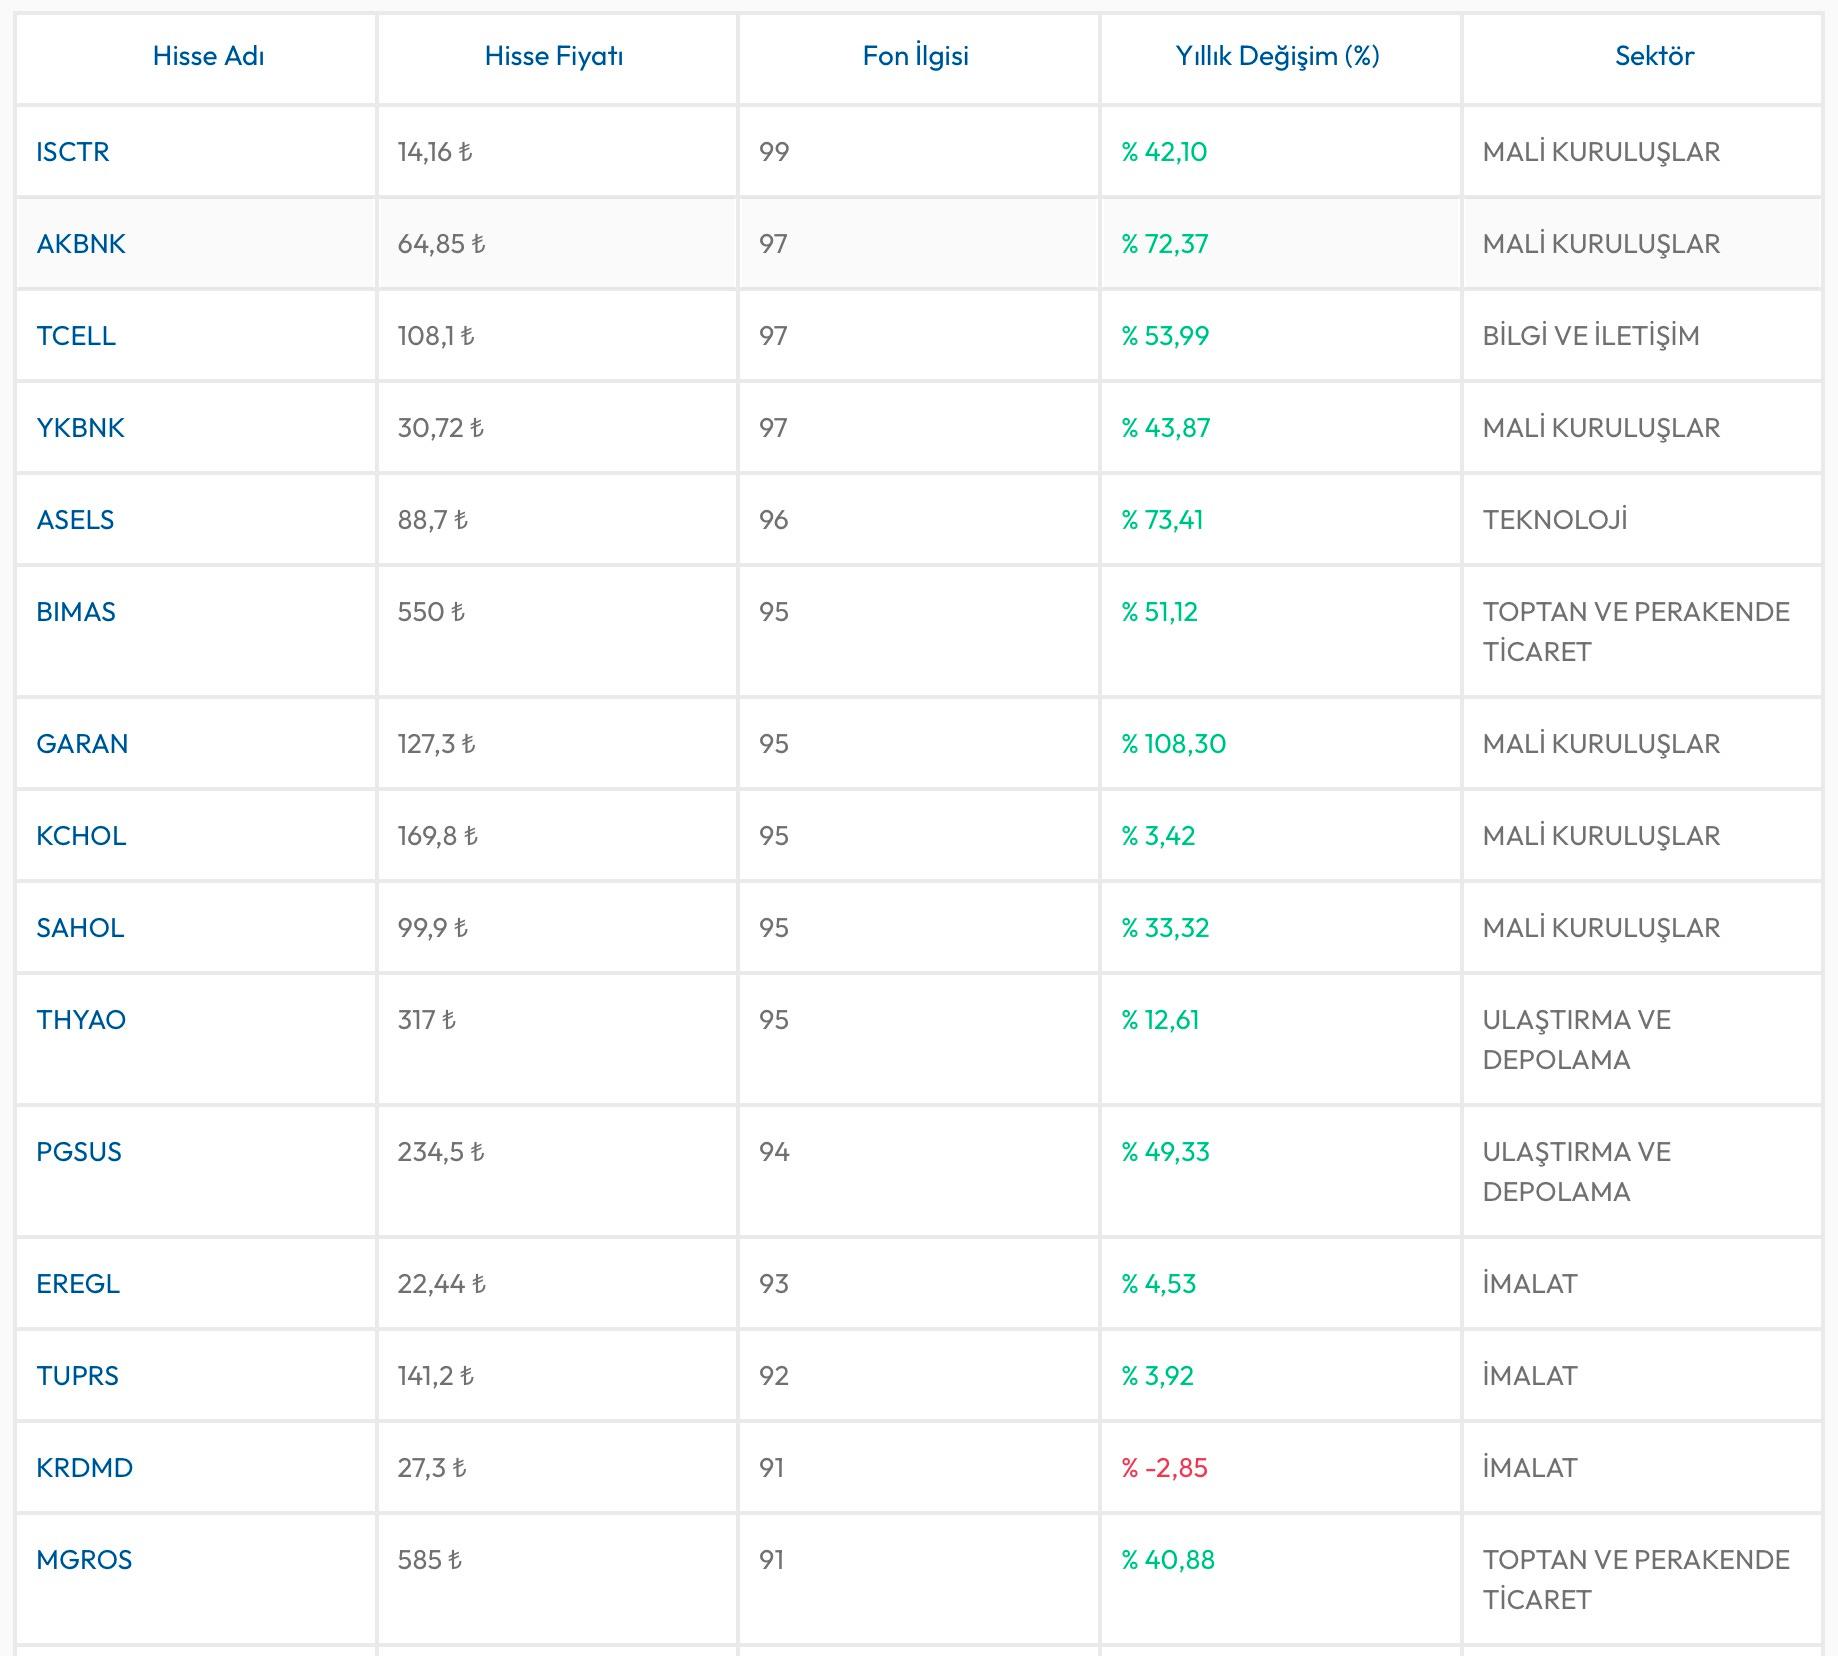This screenshot has height=1656, width=1838.
Task: Click fund interest value 99 for ISCTR
Action: click(774, 152)
